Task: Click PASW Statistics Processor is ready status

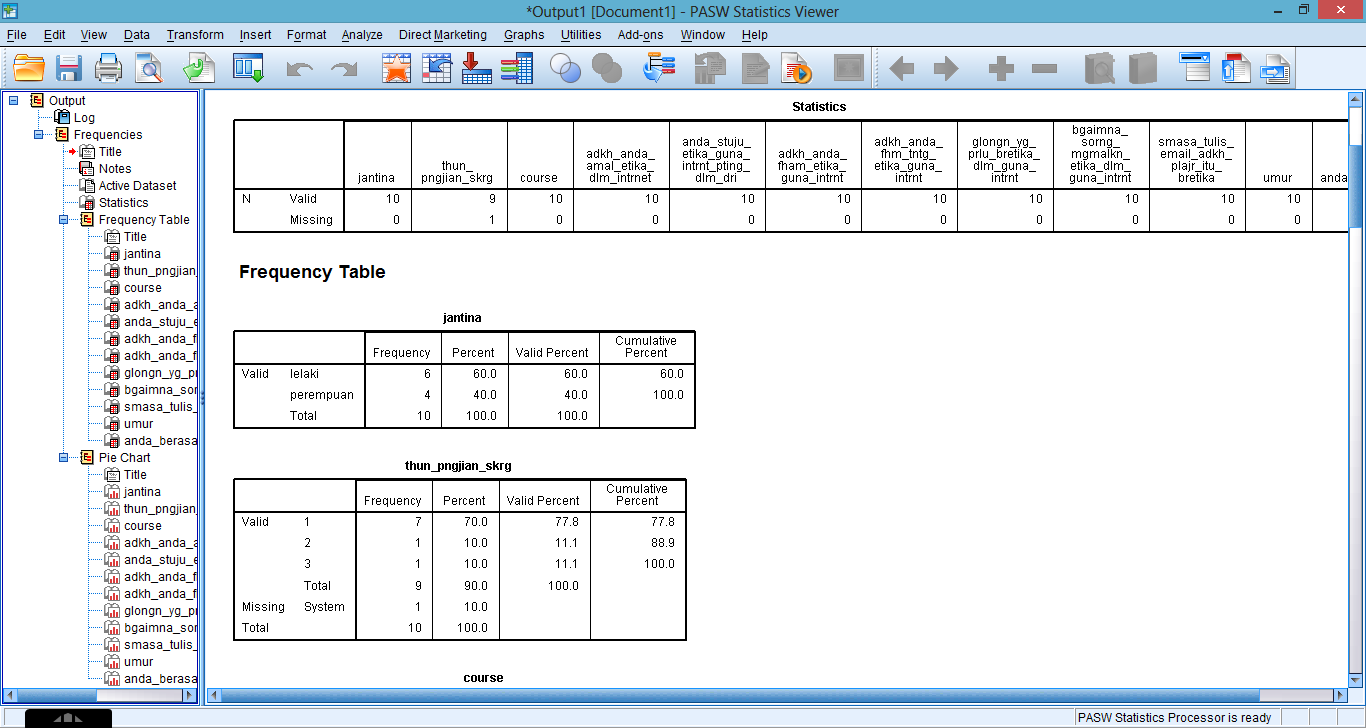Action: (1173, 717)
